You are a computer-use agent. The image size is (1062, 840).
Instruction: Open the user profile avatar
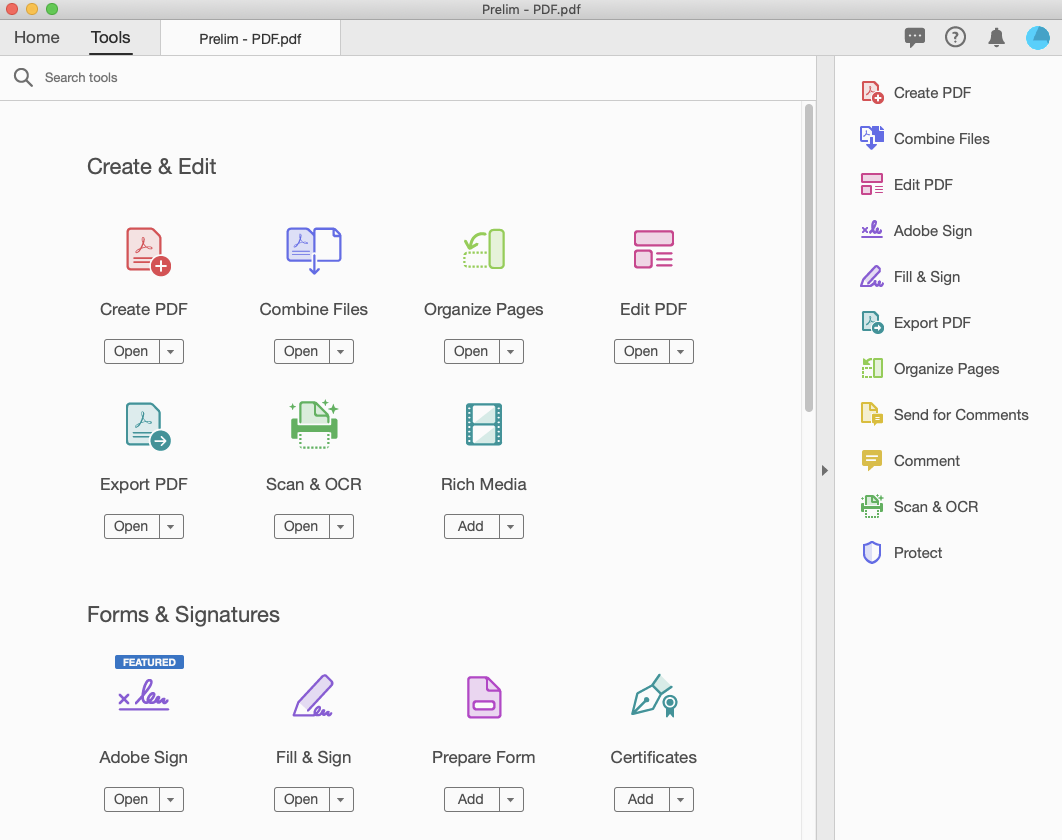pyautogui.click(x=1038, y=38)
